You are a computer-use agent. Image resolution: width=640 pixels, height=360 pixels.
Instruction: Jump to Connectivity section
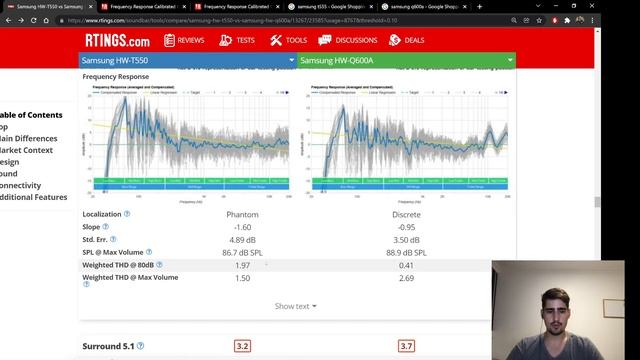[20, 185]
